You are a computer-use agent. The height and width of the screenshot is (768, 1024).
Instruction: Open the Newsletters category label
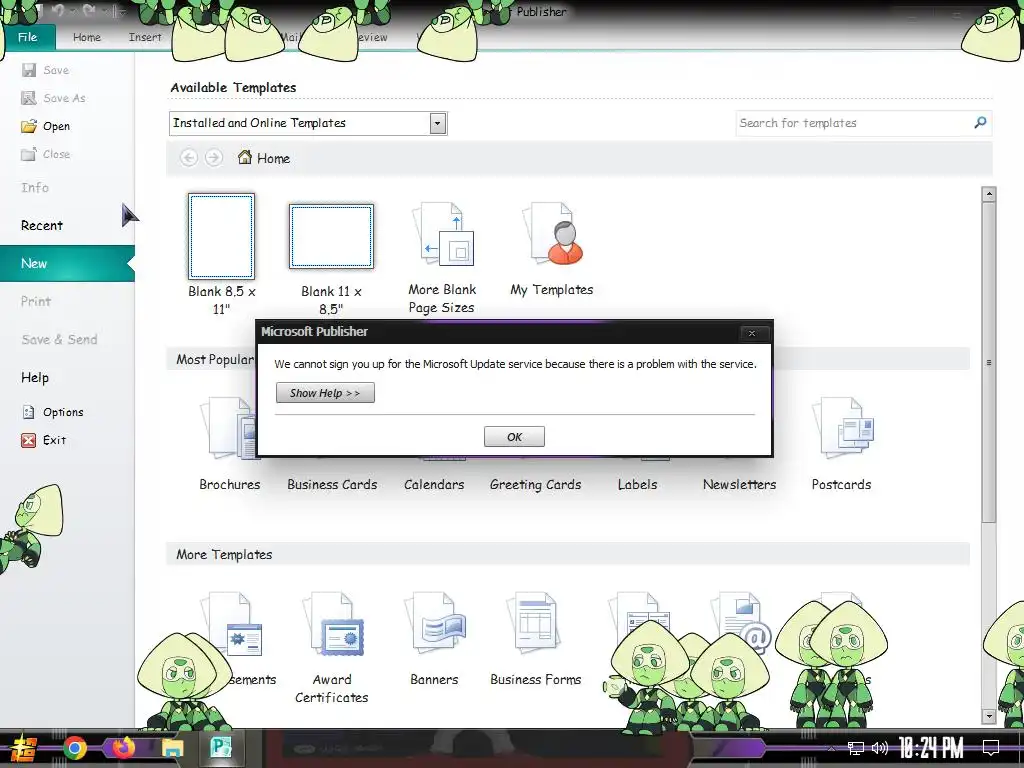tap(739, 485)
